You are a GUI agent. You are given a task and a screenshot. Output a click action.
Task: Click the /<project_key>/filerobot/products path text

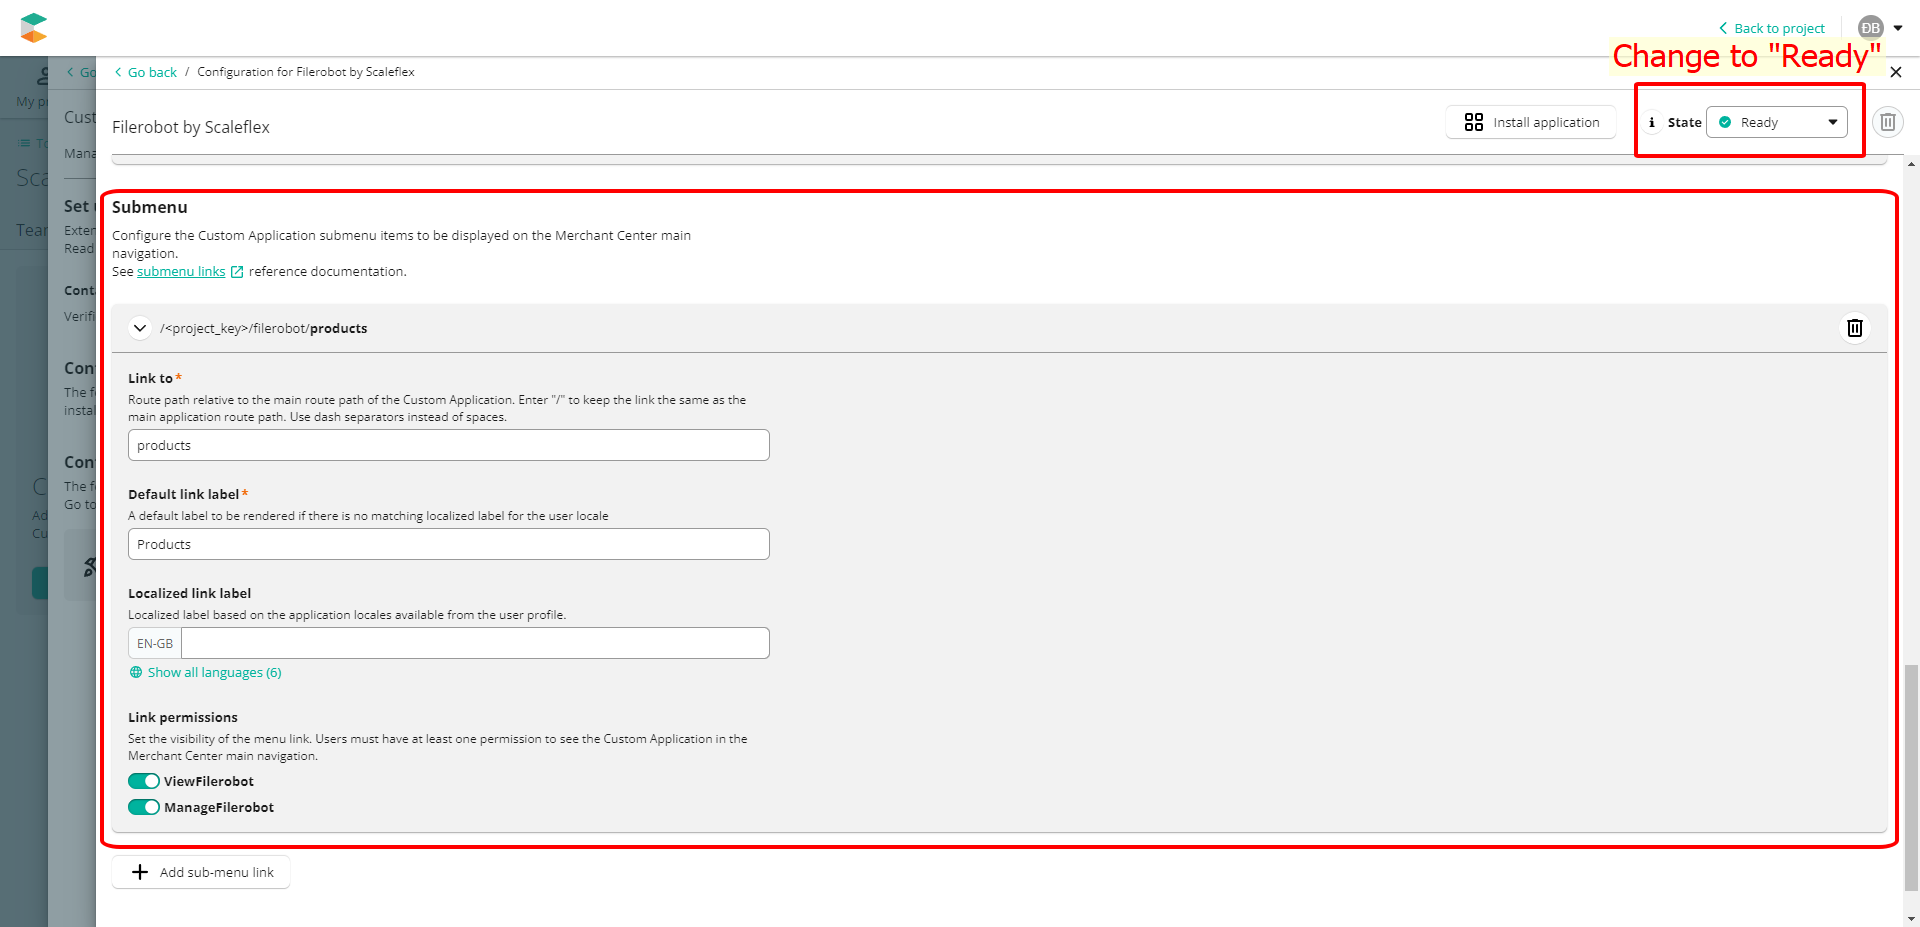click(264, 328)
